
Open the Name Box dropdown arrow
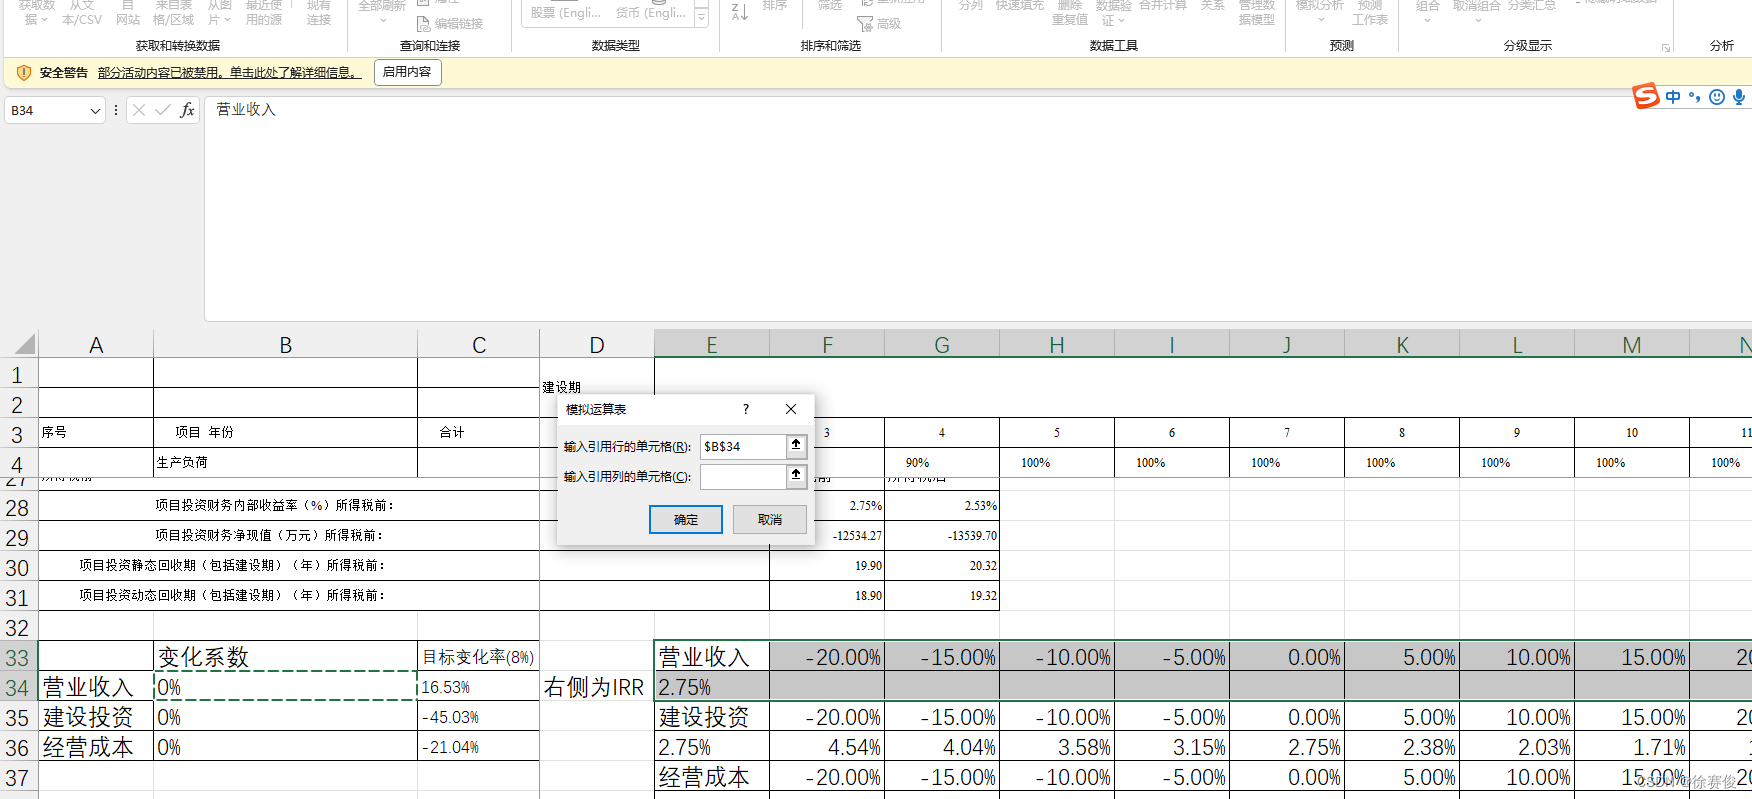pyautogui.click(x=95, y=111)
